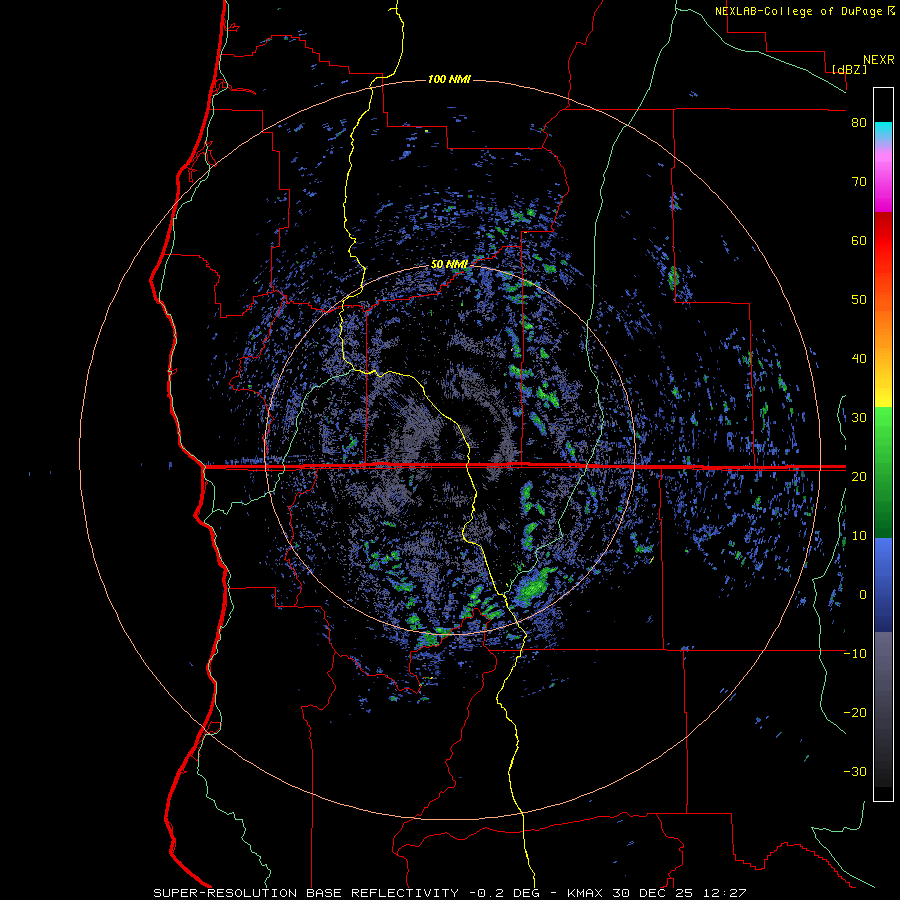Click the 10 value on the dBZ scale

tap(859, 536)
